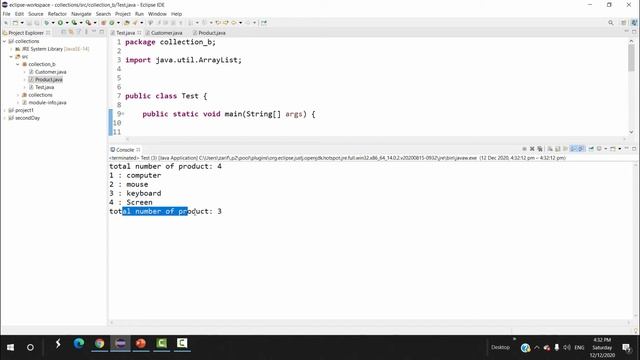Click the Display Selected Console icon
Viewport: 640px width, 360px height.
[599, 149]
